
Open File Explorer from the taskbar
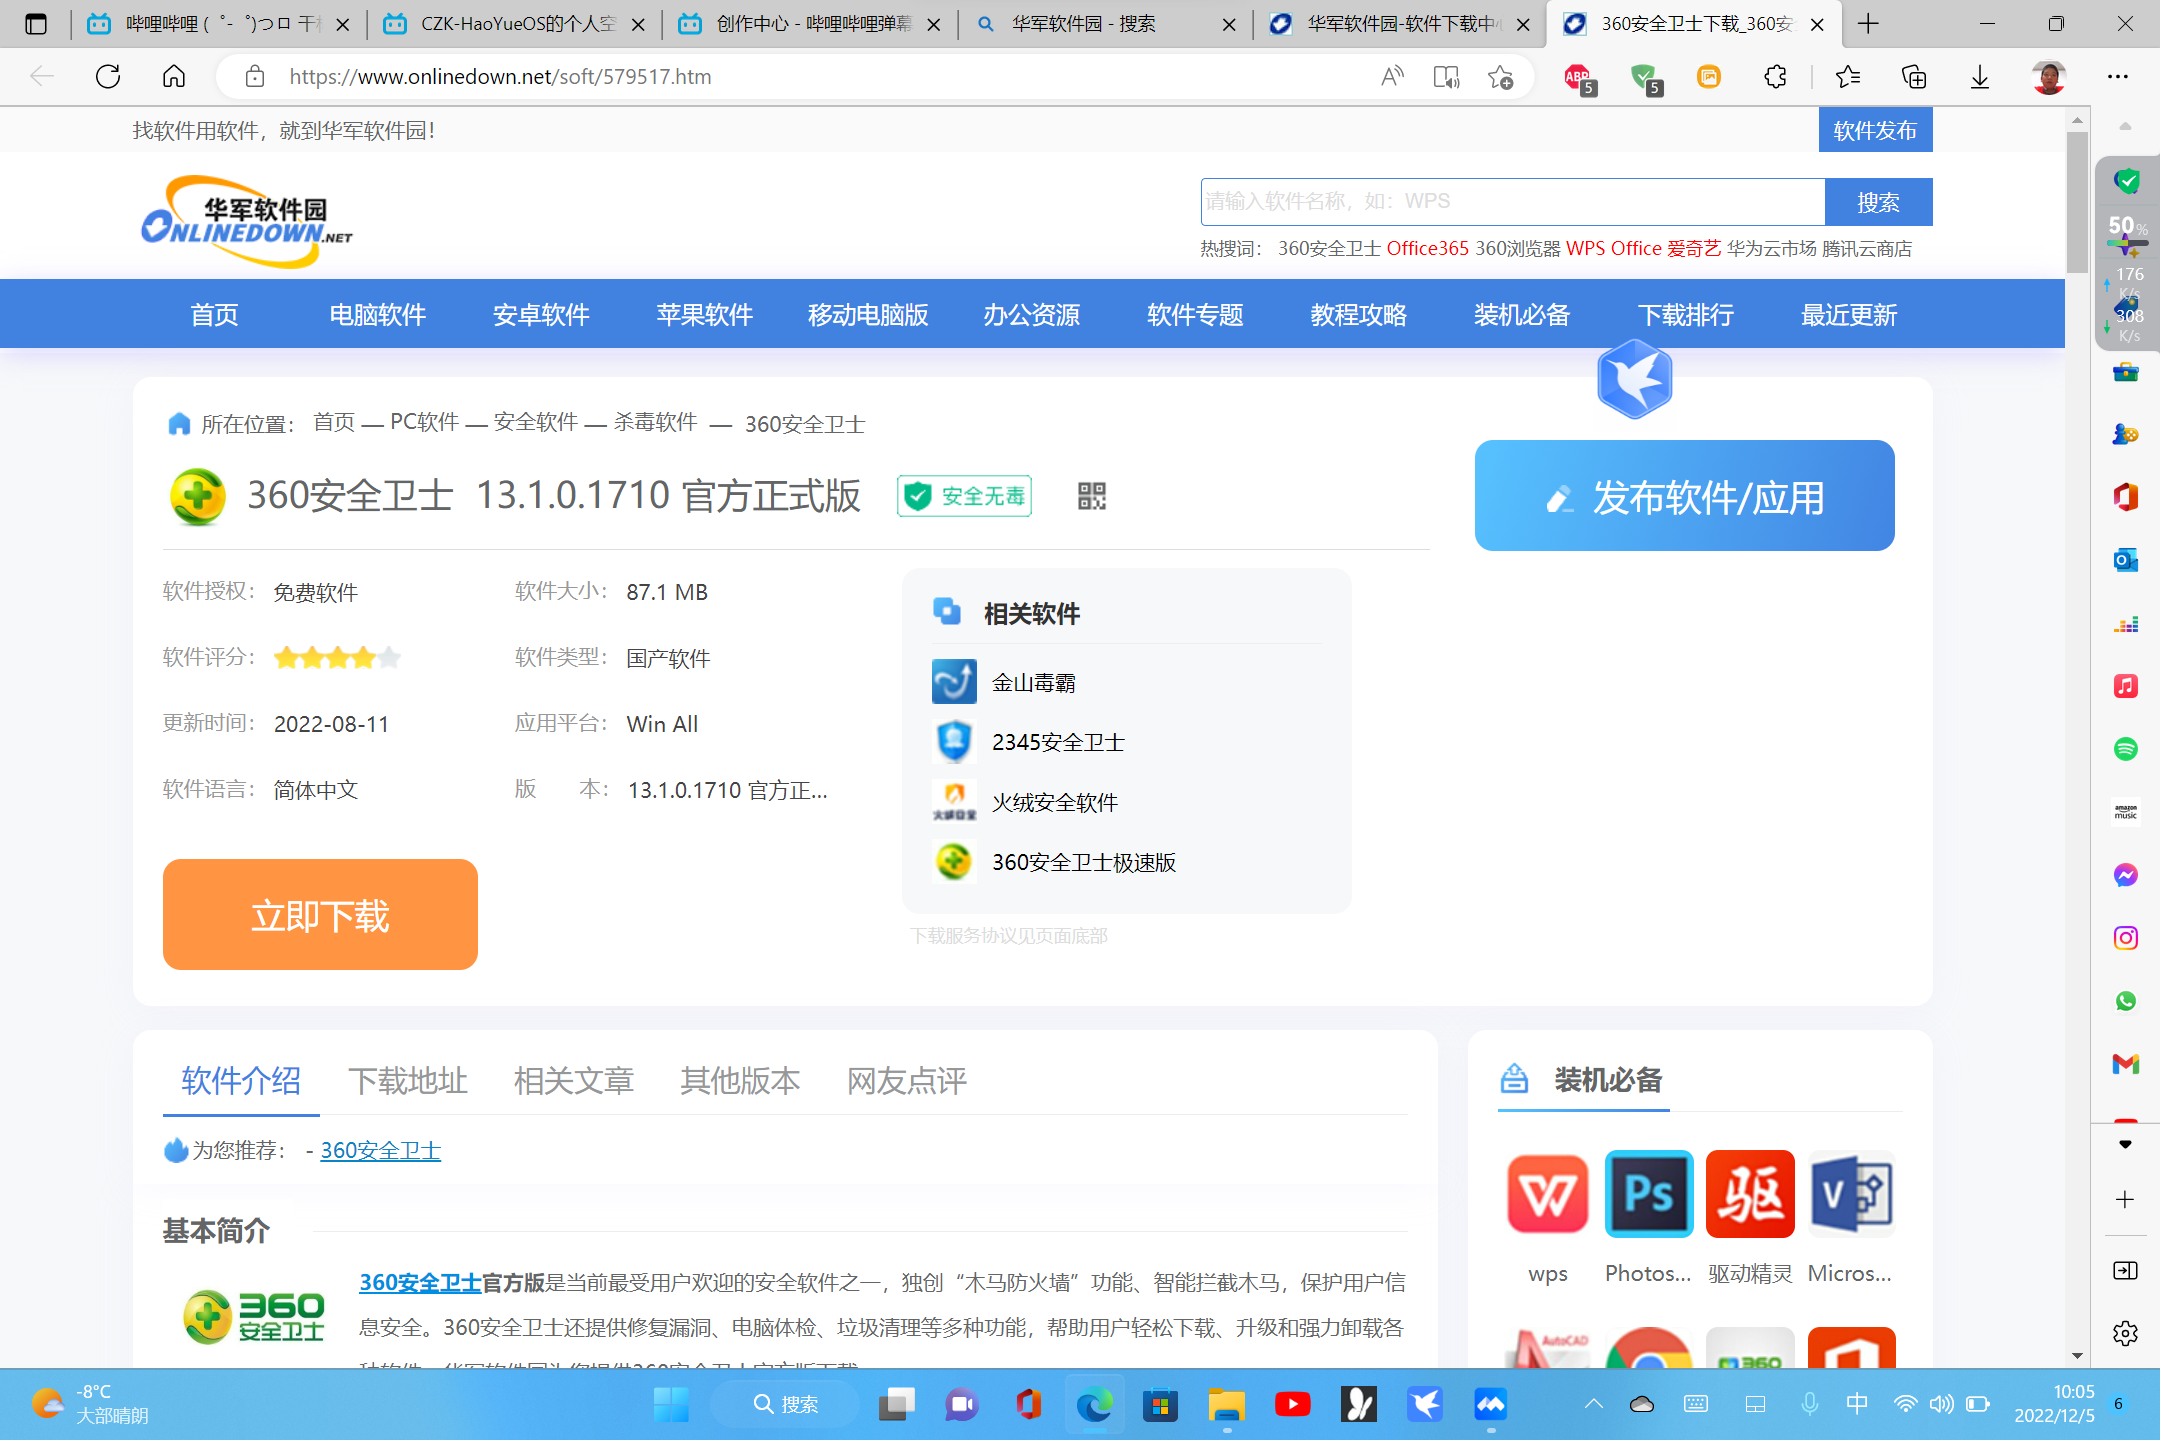coord(1227,1405)
